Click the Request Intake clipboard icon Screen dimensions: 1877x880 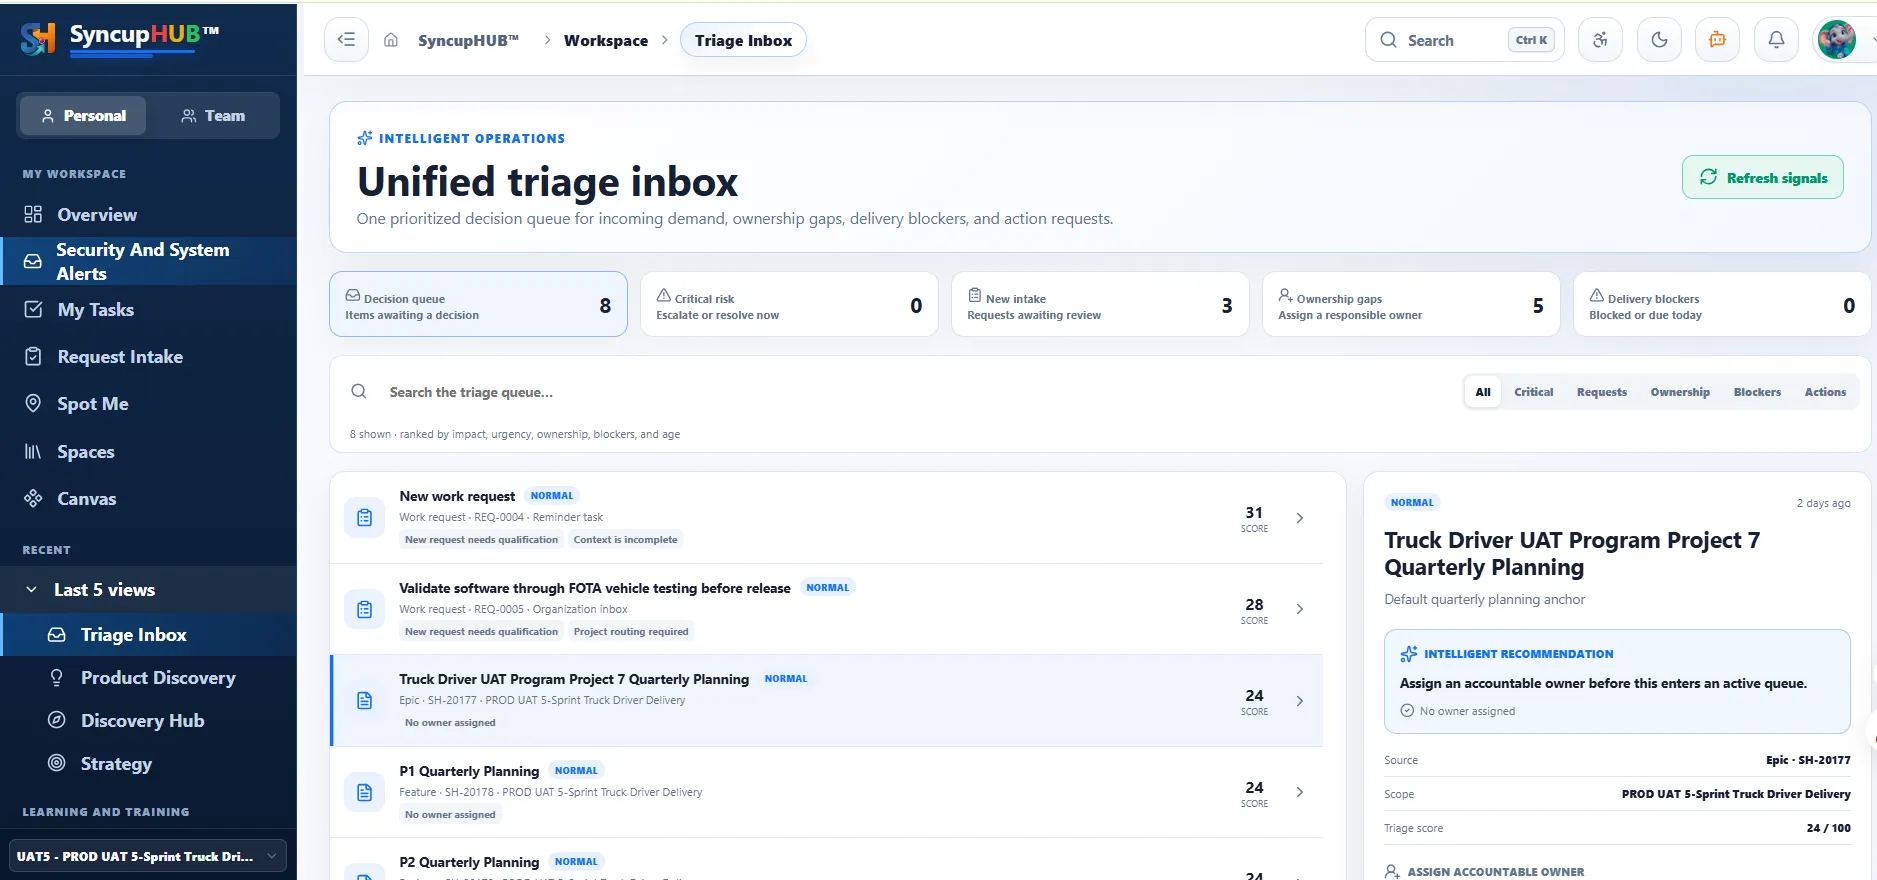tap(33, 356)
